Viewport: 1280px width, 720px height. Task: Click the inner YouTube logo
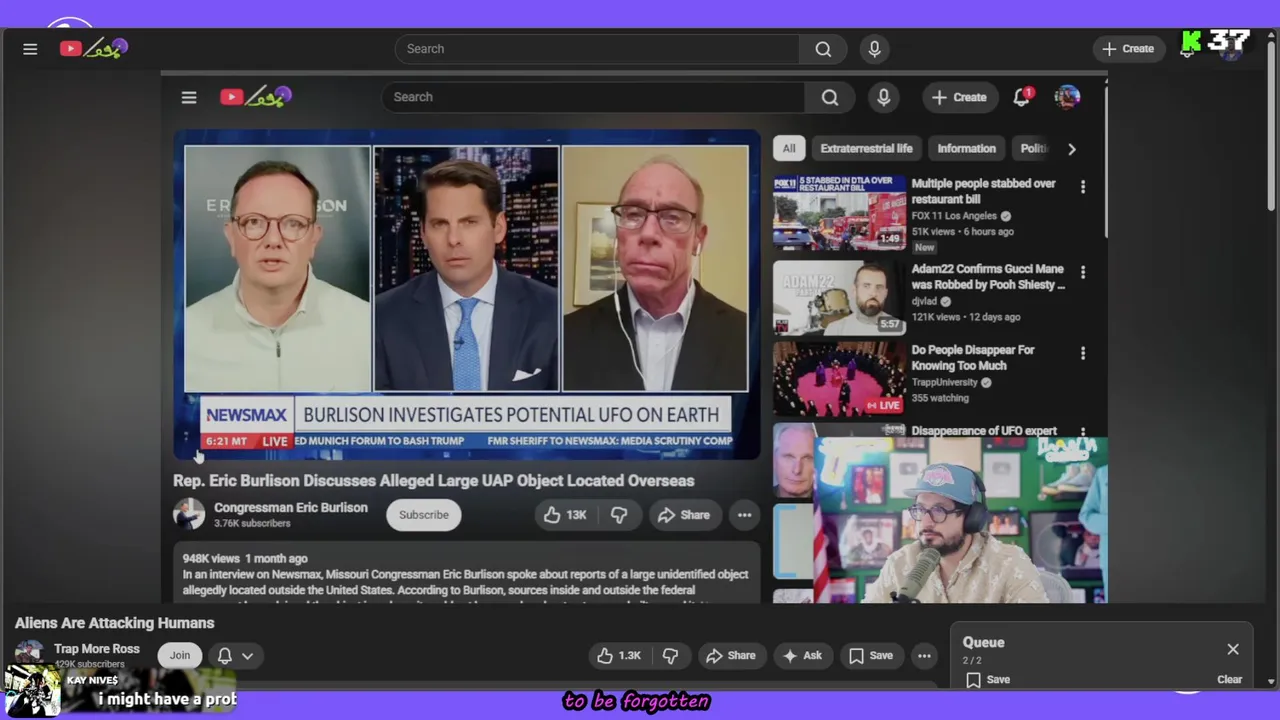click(x=256, y=97)
